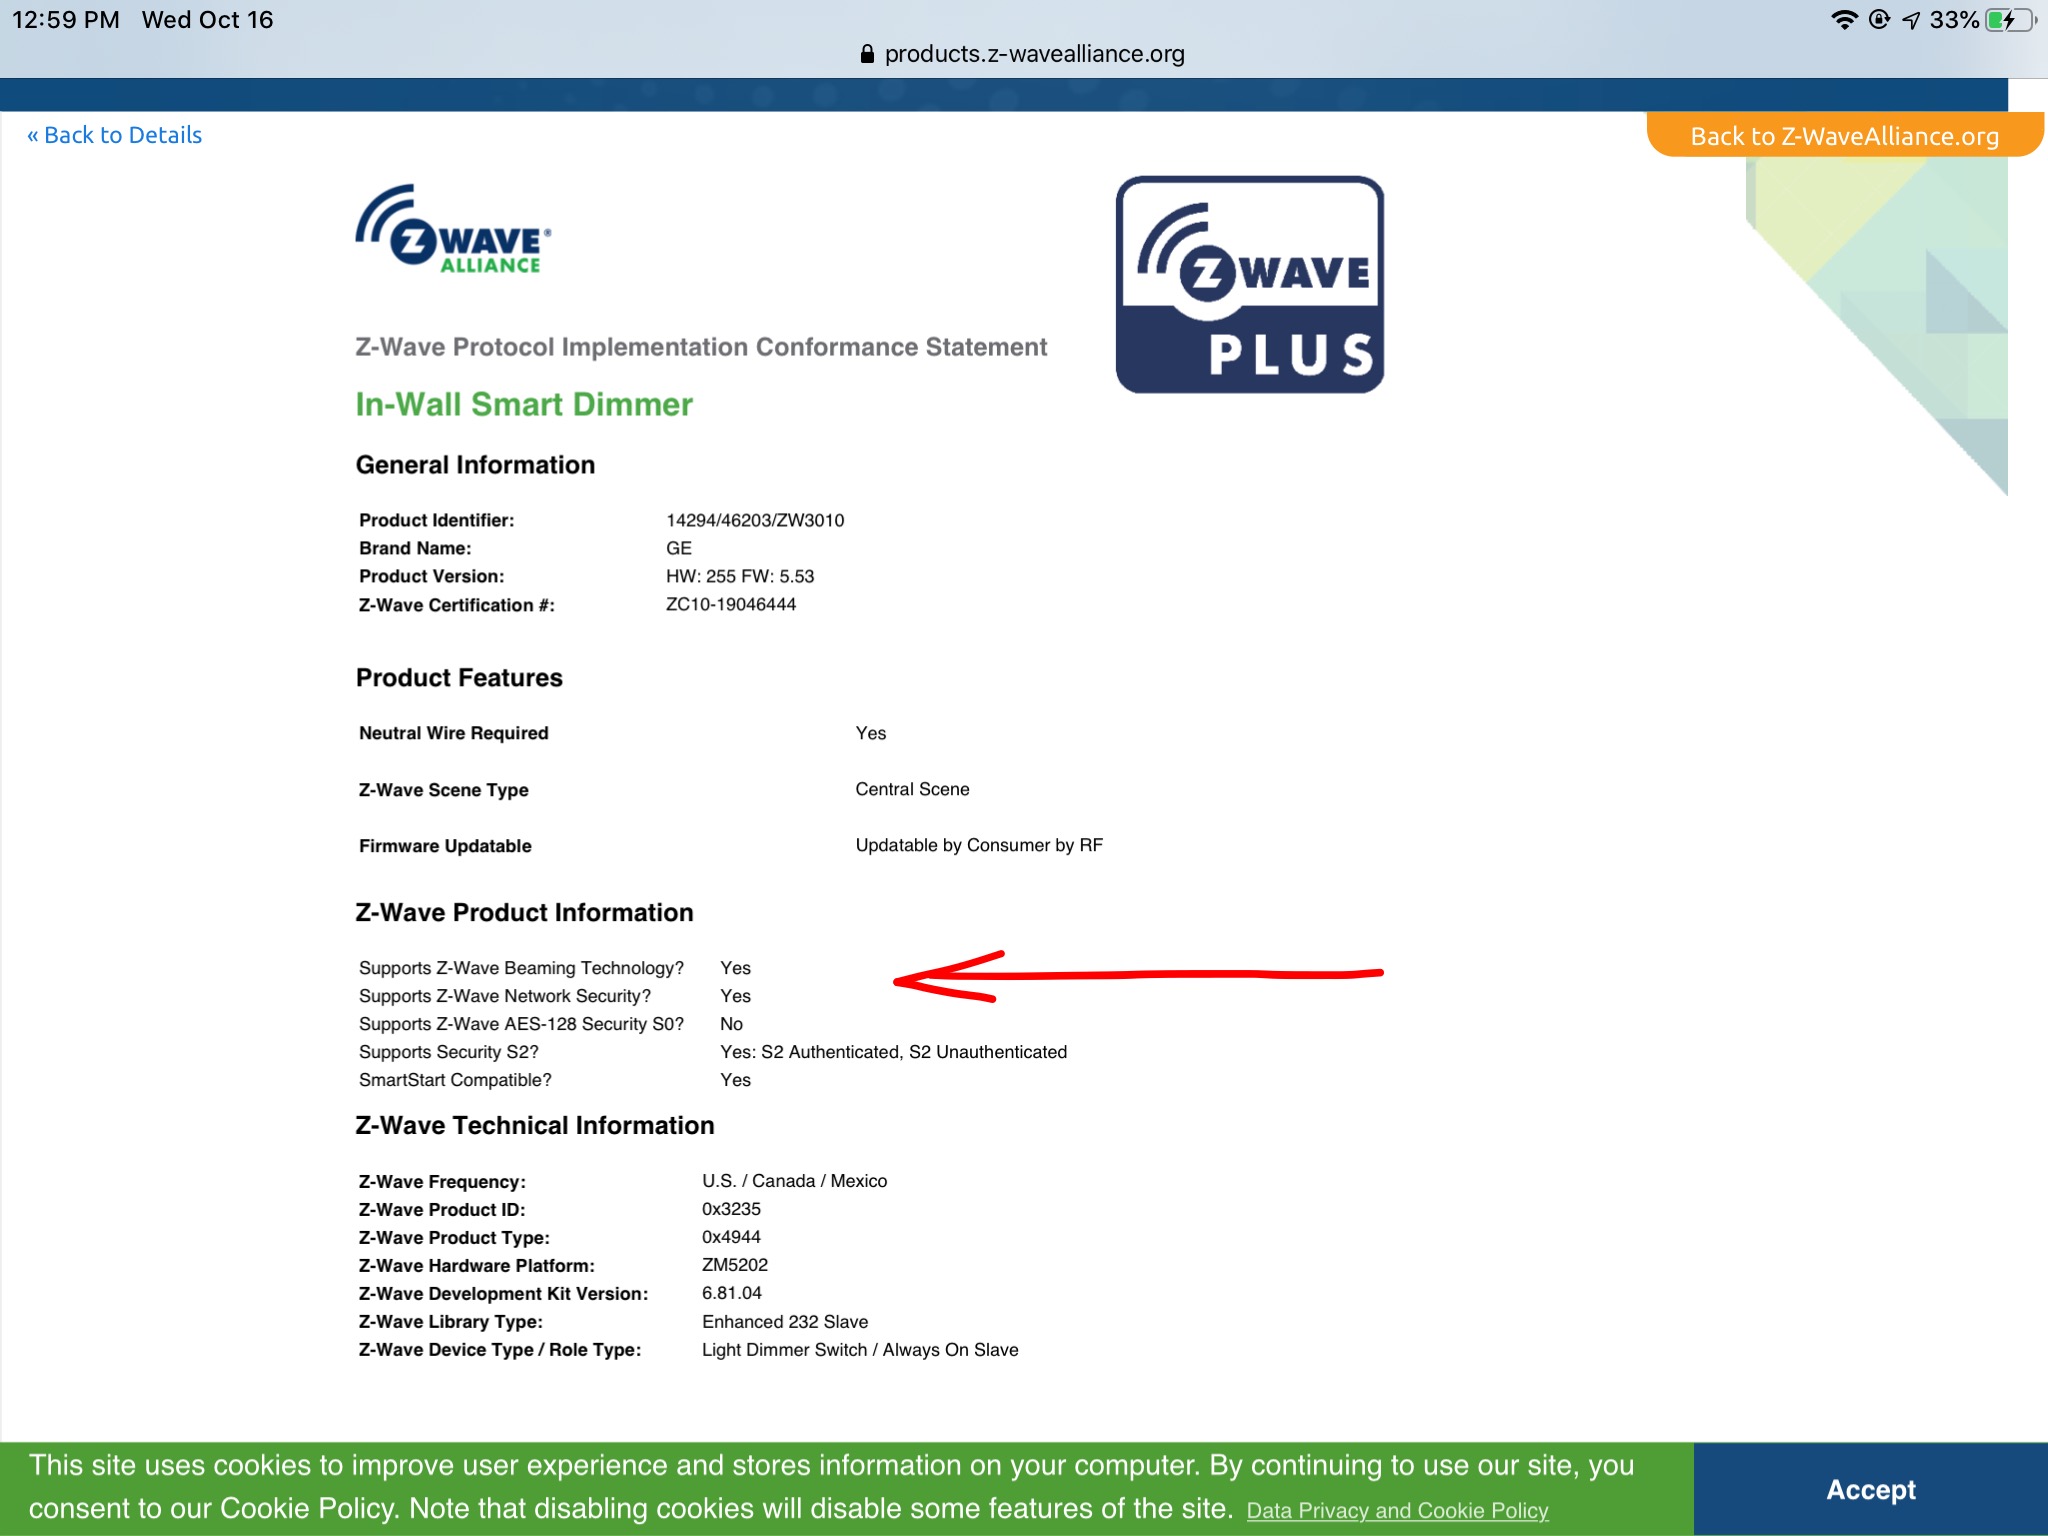
Task: Click the "Central Scene" value
Action: pyautogui.click(x=912, y=789)
